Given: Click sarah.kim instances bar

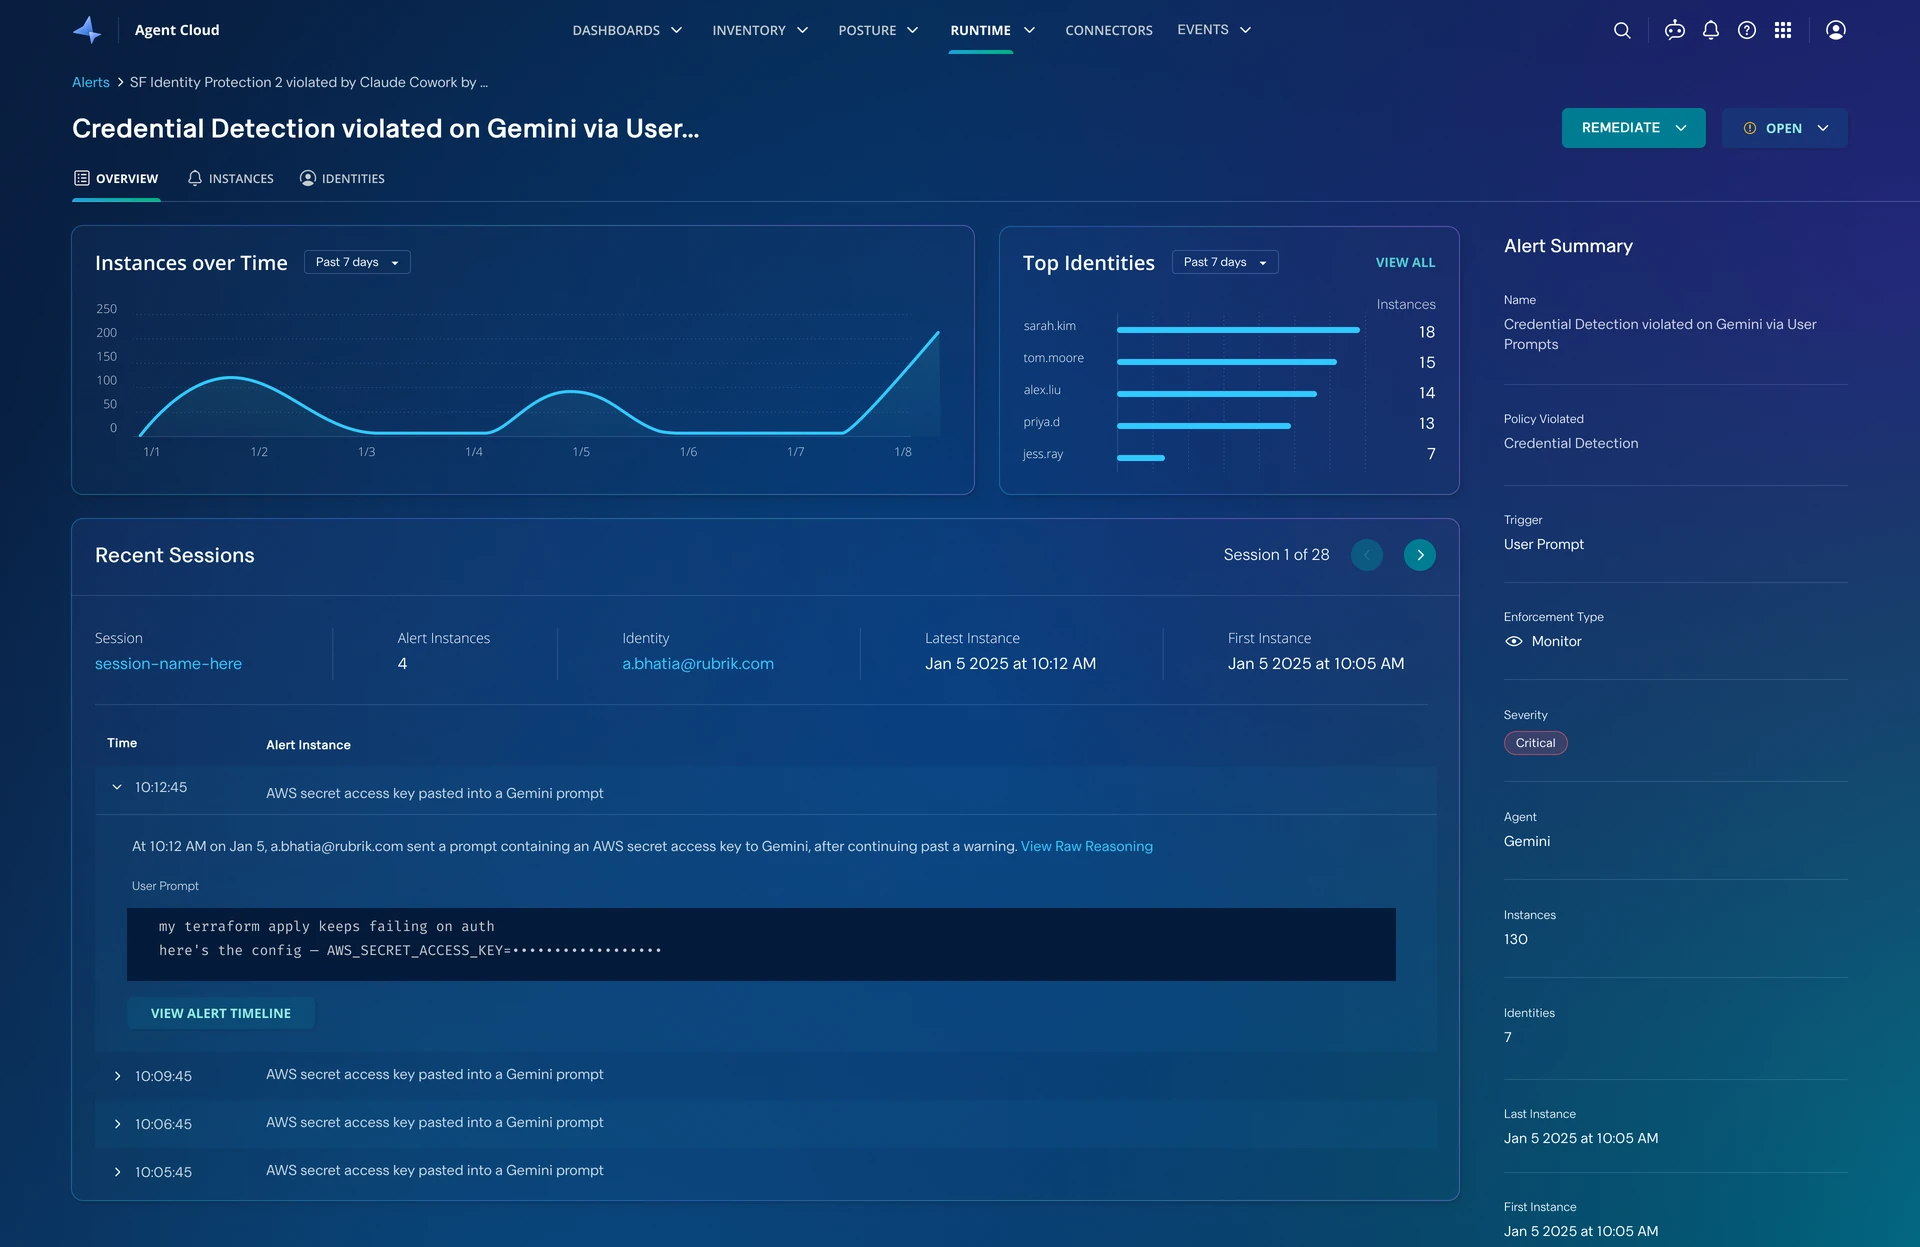Looking at the screenshot, I should [1238, 330].
